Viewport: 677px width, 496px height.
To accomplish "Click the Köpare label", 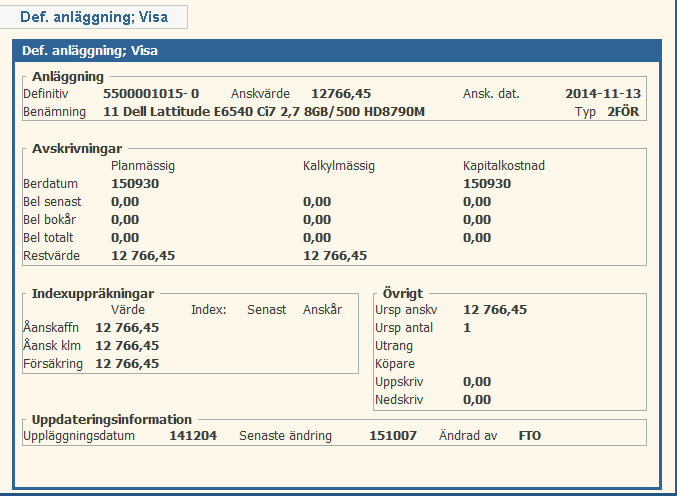I will point(395,364).
